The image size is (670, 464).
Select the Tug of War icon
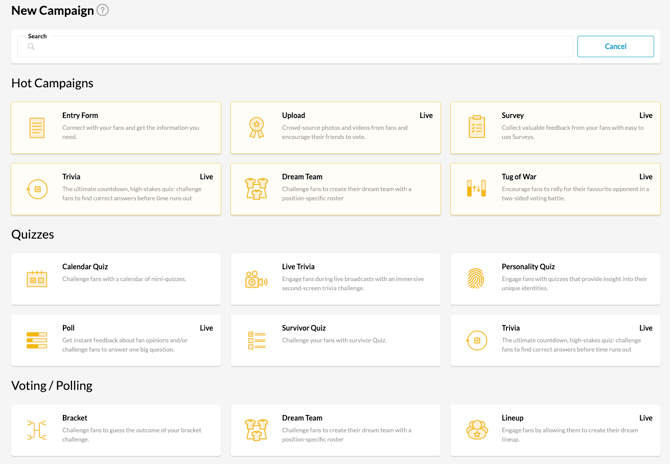[477, 189]
